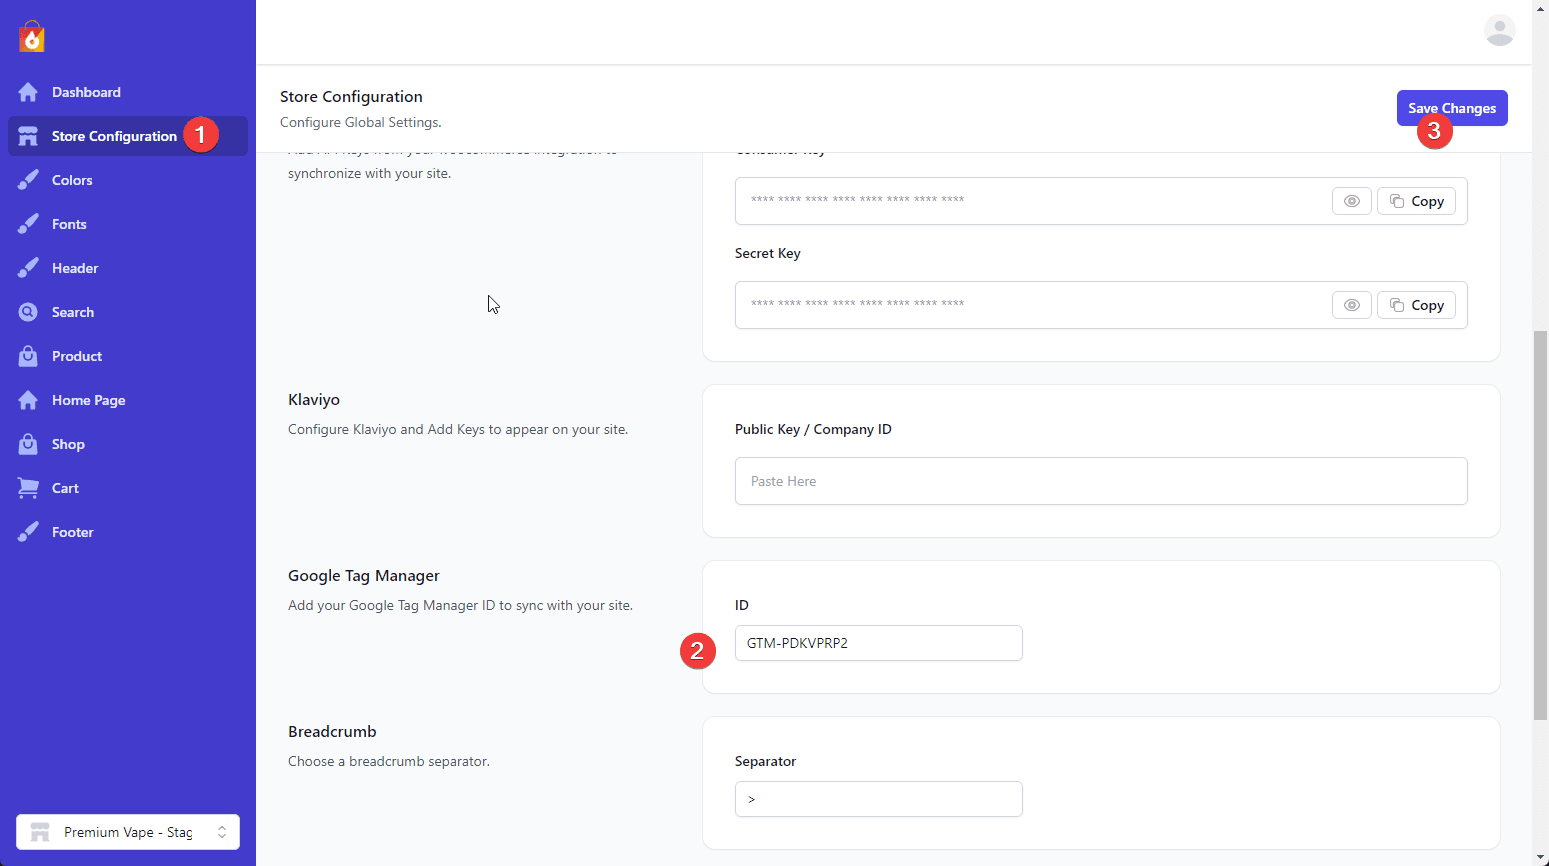Open the user avatar profile menu
The width and height of the screenshot is (1549, 866).
[1499, 31]
